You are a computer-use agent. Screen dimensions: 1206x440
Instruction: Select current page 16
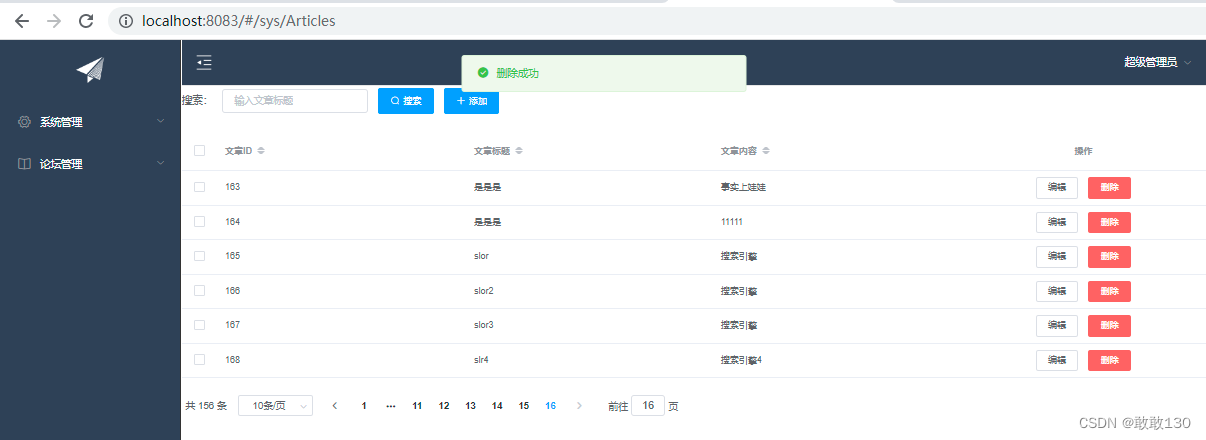point(551,406)
